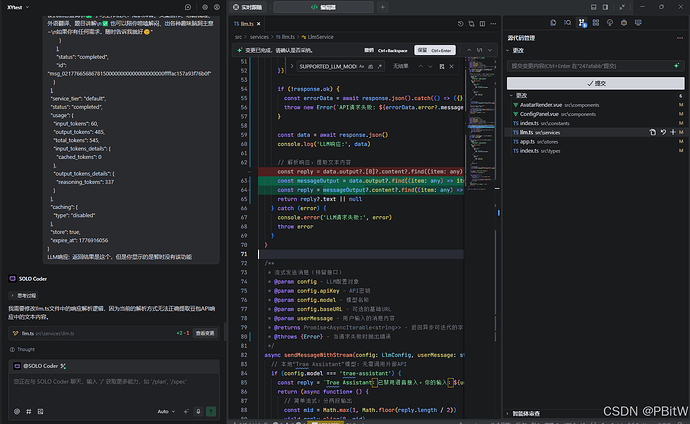The image size is (690, 424).
Task: Open the Auto model dropdown
Action: pyautogui.click(x=166, y=411)
